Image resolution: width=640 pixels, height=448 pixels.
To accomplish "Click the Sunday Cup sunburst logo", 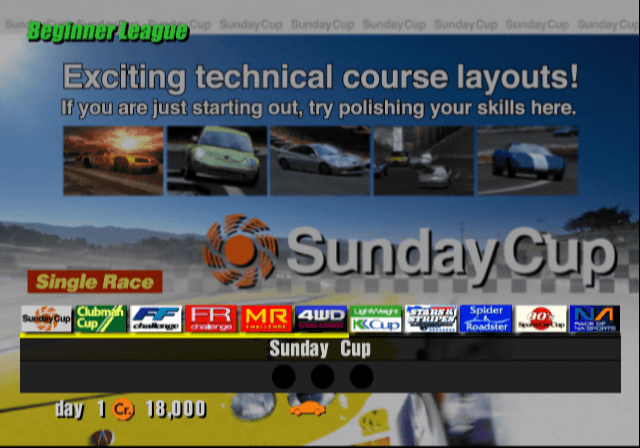I will (x=240, y=251).
